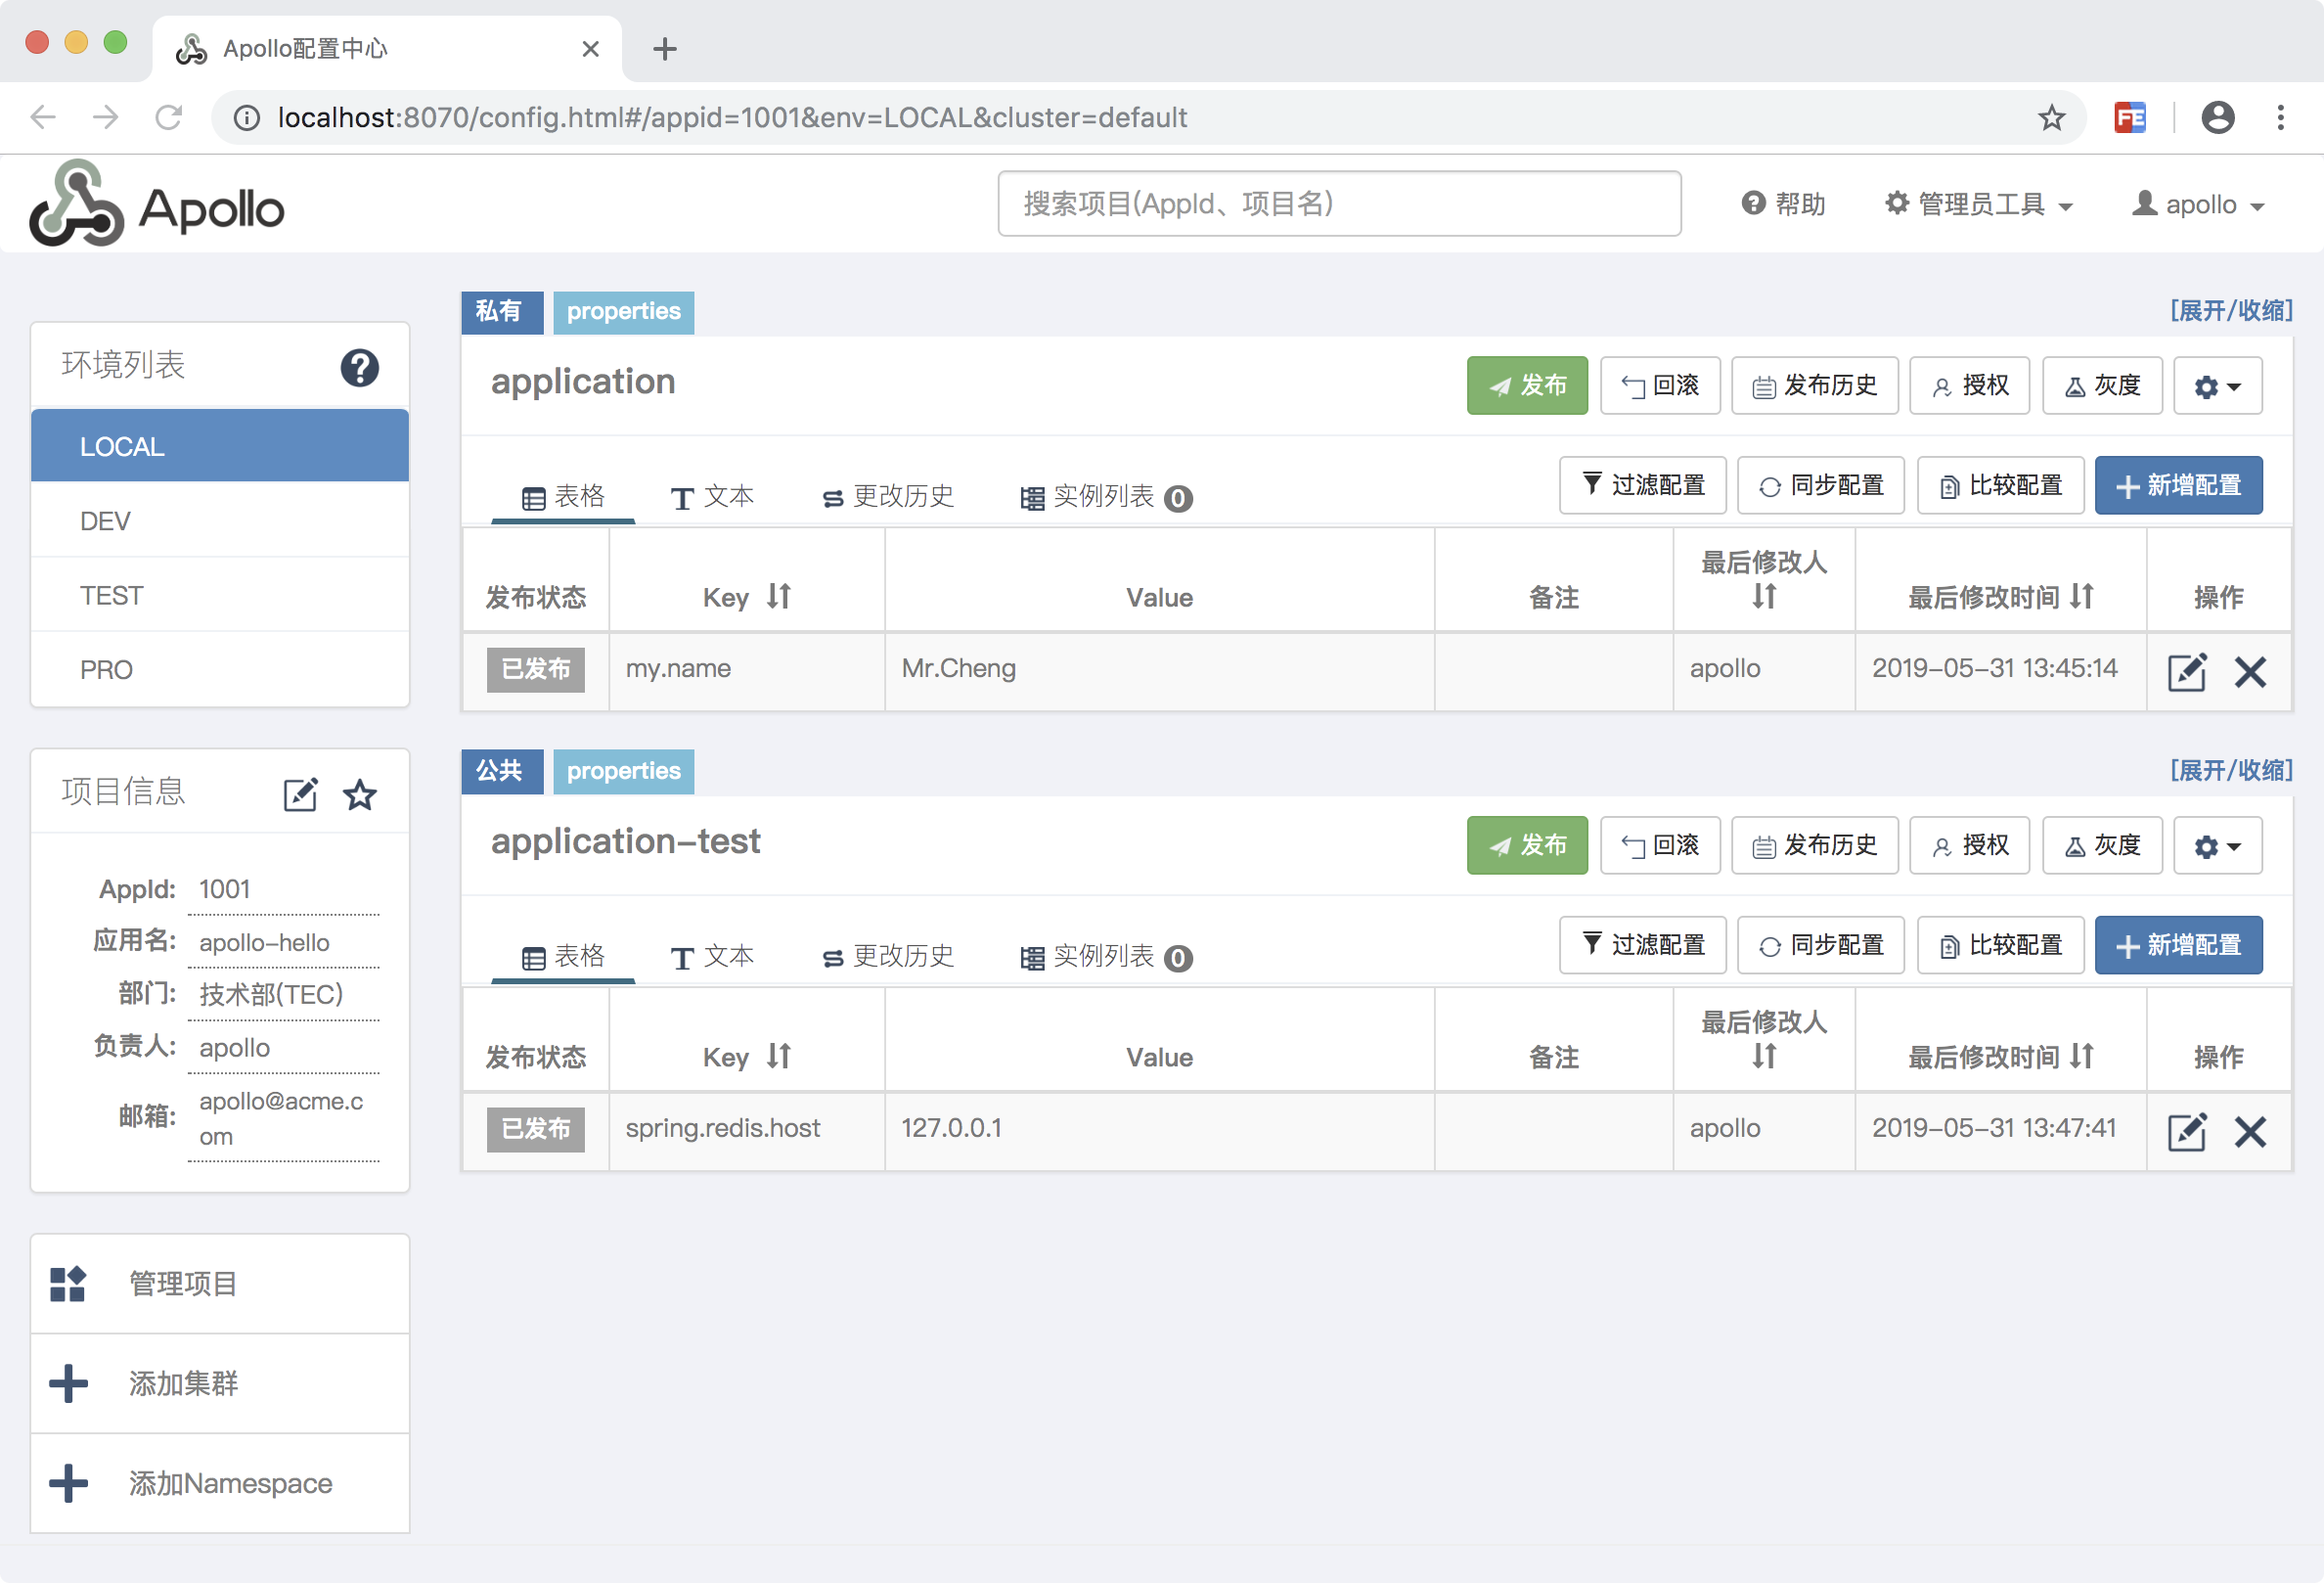Click 过滤配置 in application namespace
The image size is (2324, 1583).
coord(1643,486)
